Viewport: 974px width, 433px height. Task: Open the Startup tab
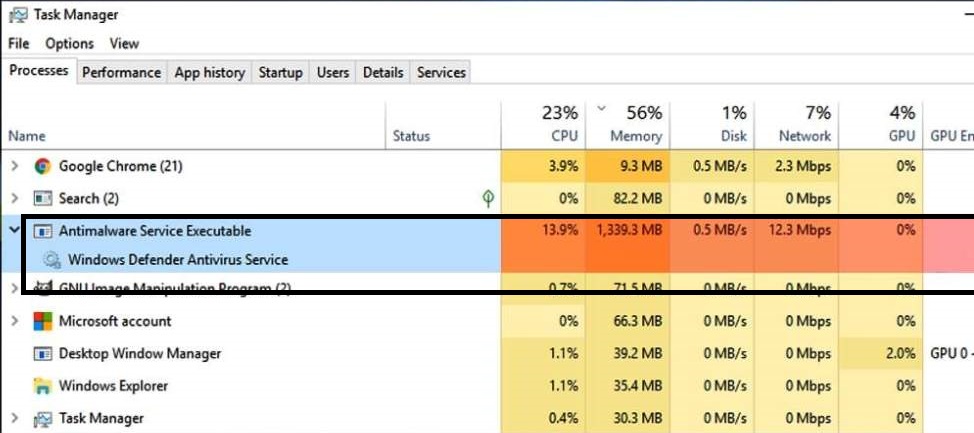(x=280, y=73)
